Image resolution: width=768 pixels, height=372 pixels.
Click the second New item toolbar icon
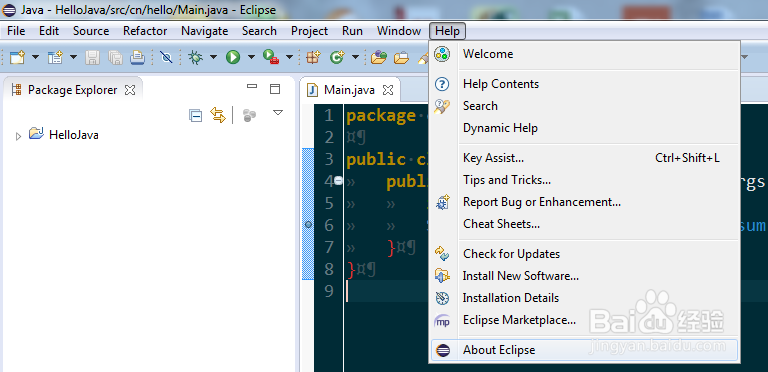pos(55,57)
